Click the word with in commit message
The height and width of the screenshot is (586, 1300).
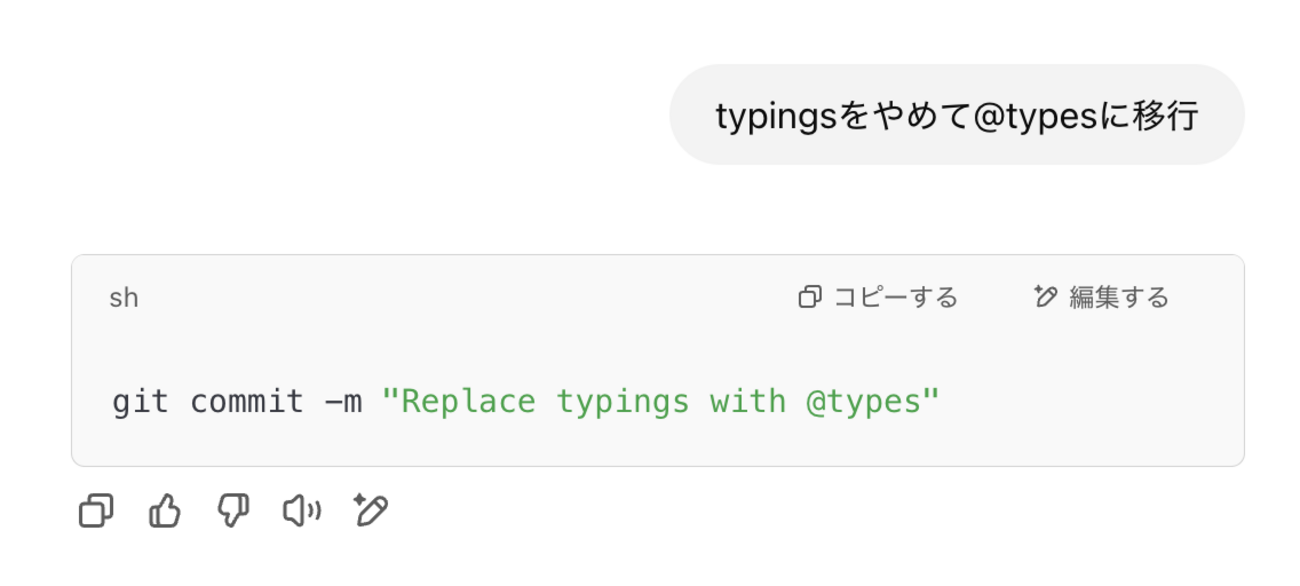pyautogui.click(x=748, y=401)
